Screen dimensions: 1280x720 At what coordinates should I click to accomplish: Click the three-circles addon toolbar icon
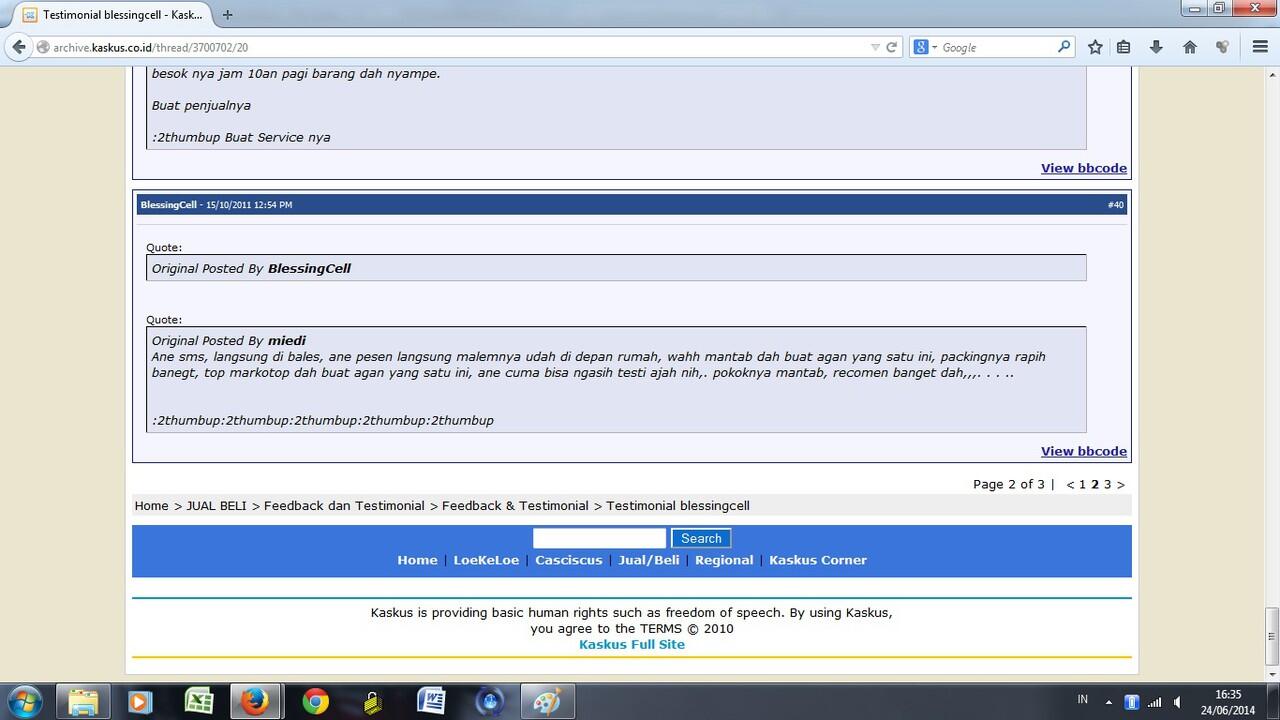tap(1222, 47)
